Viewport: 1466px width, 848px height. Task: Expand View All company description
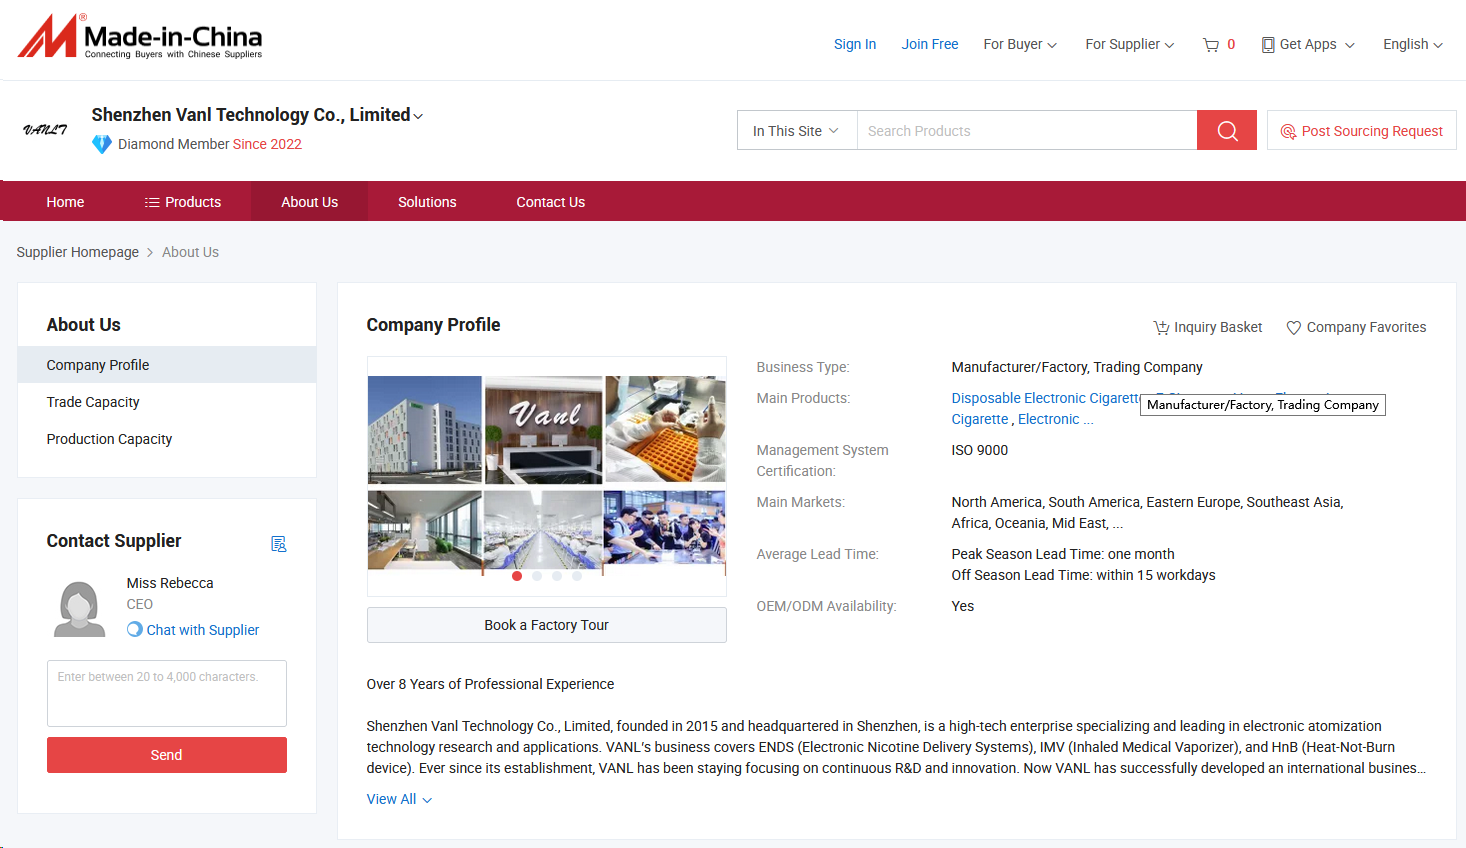(399, 799)
